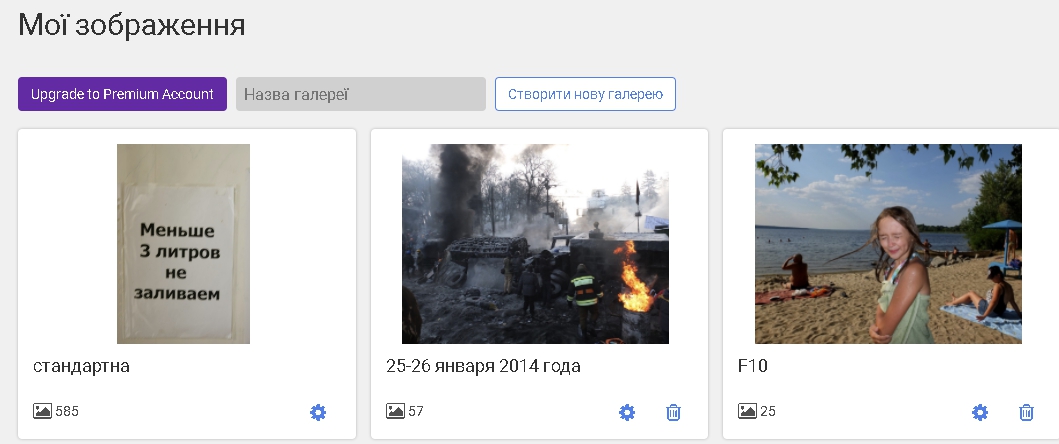The image size is (1059, 444).
Task: Click image count icon next to 25
Action: pos(747,411)
